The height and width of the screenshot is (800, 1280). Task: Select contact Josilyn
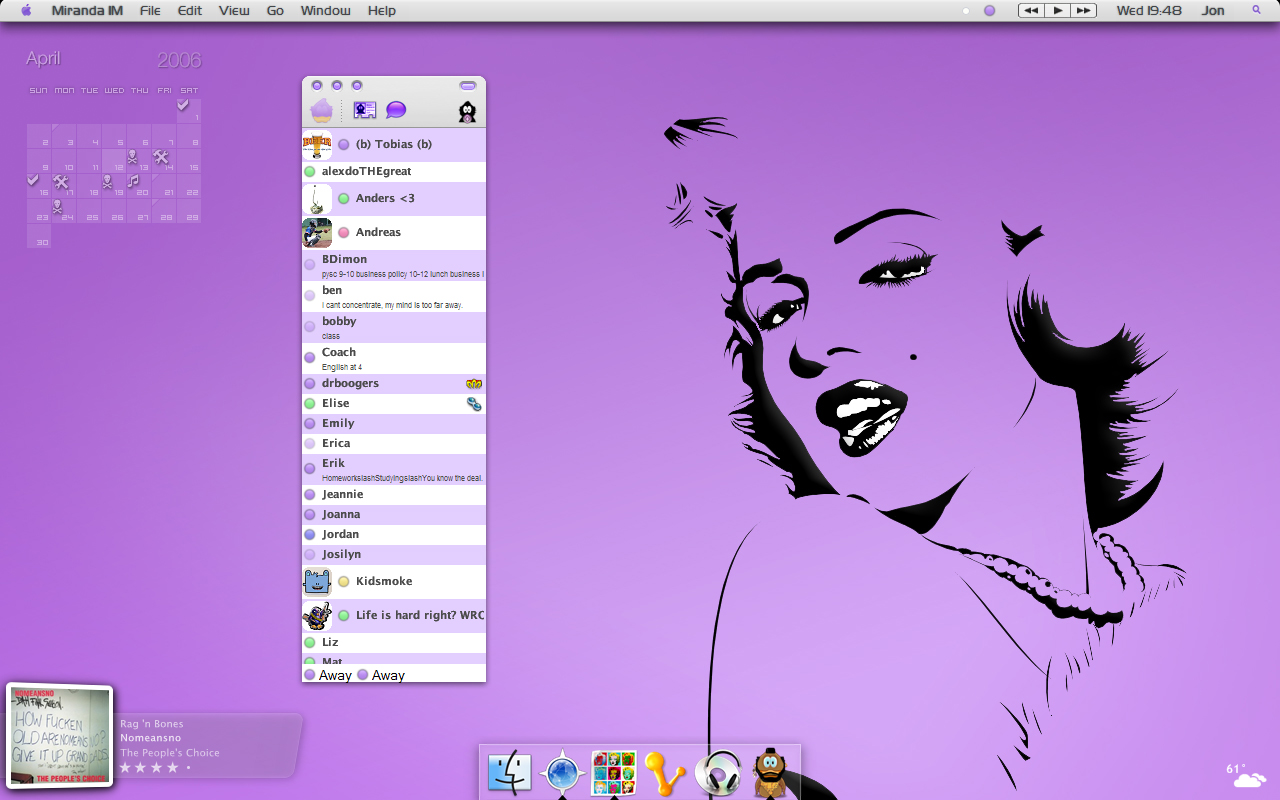pos(394,555)
